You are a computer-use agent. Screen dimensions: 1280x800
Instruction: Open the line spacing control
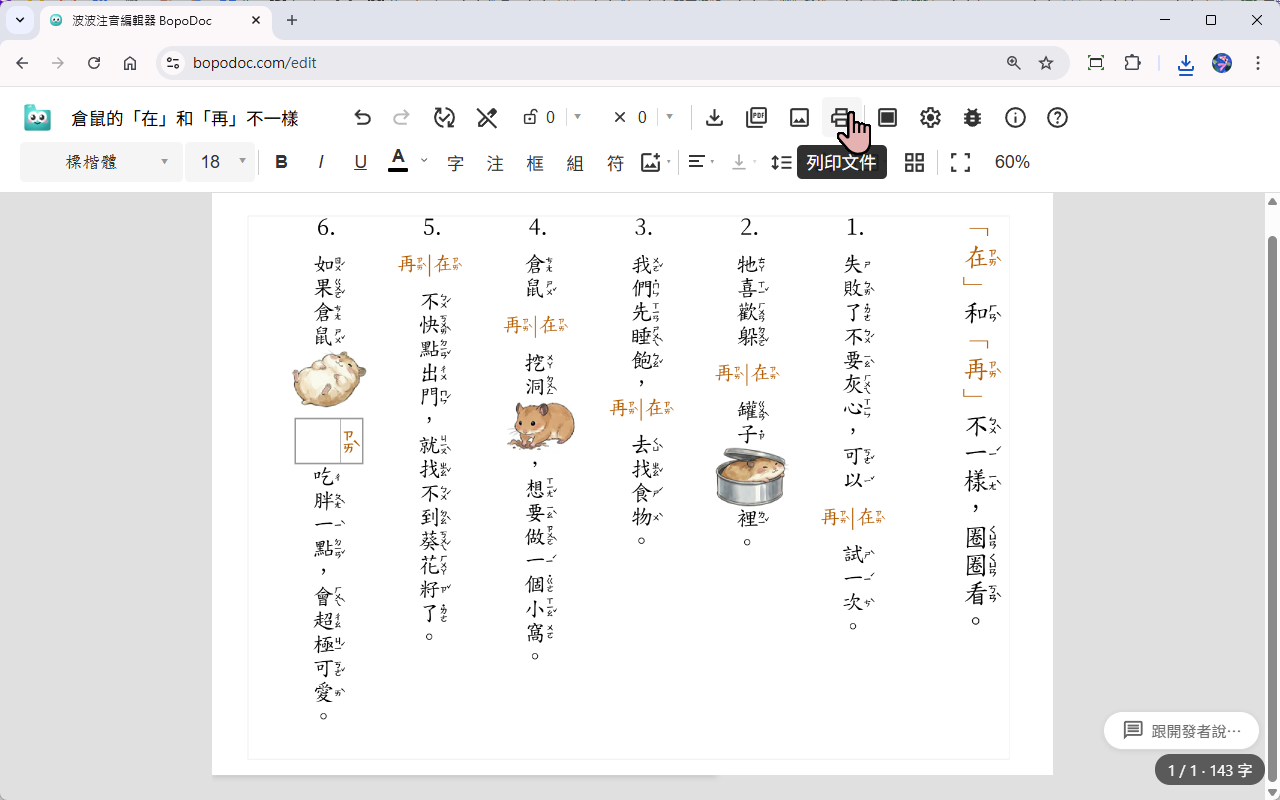pos(781,162)
